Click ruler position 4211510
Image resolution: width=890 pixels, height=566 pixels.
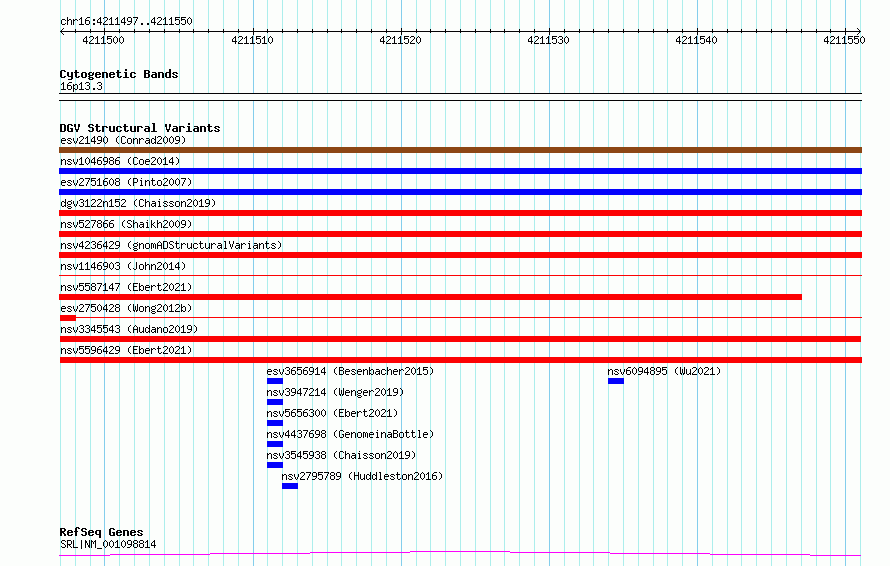[252, 40]
